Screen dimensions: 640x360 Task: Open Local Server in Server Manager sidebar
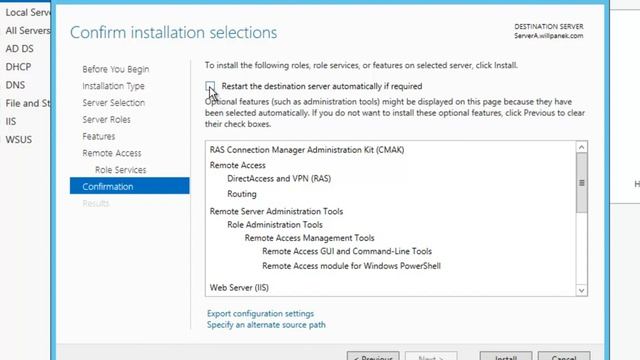point(28,12)
